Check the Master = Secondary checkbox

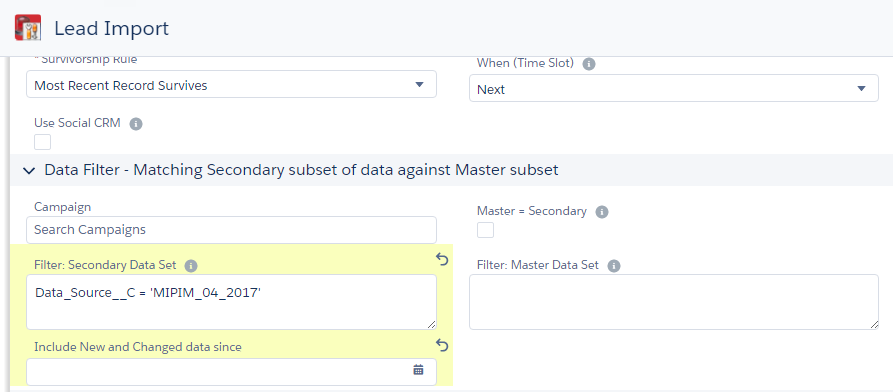(x=486, y=230)
